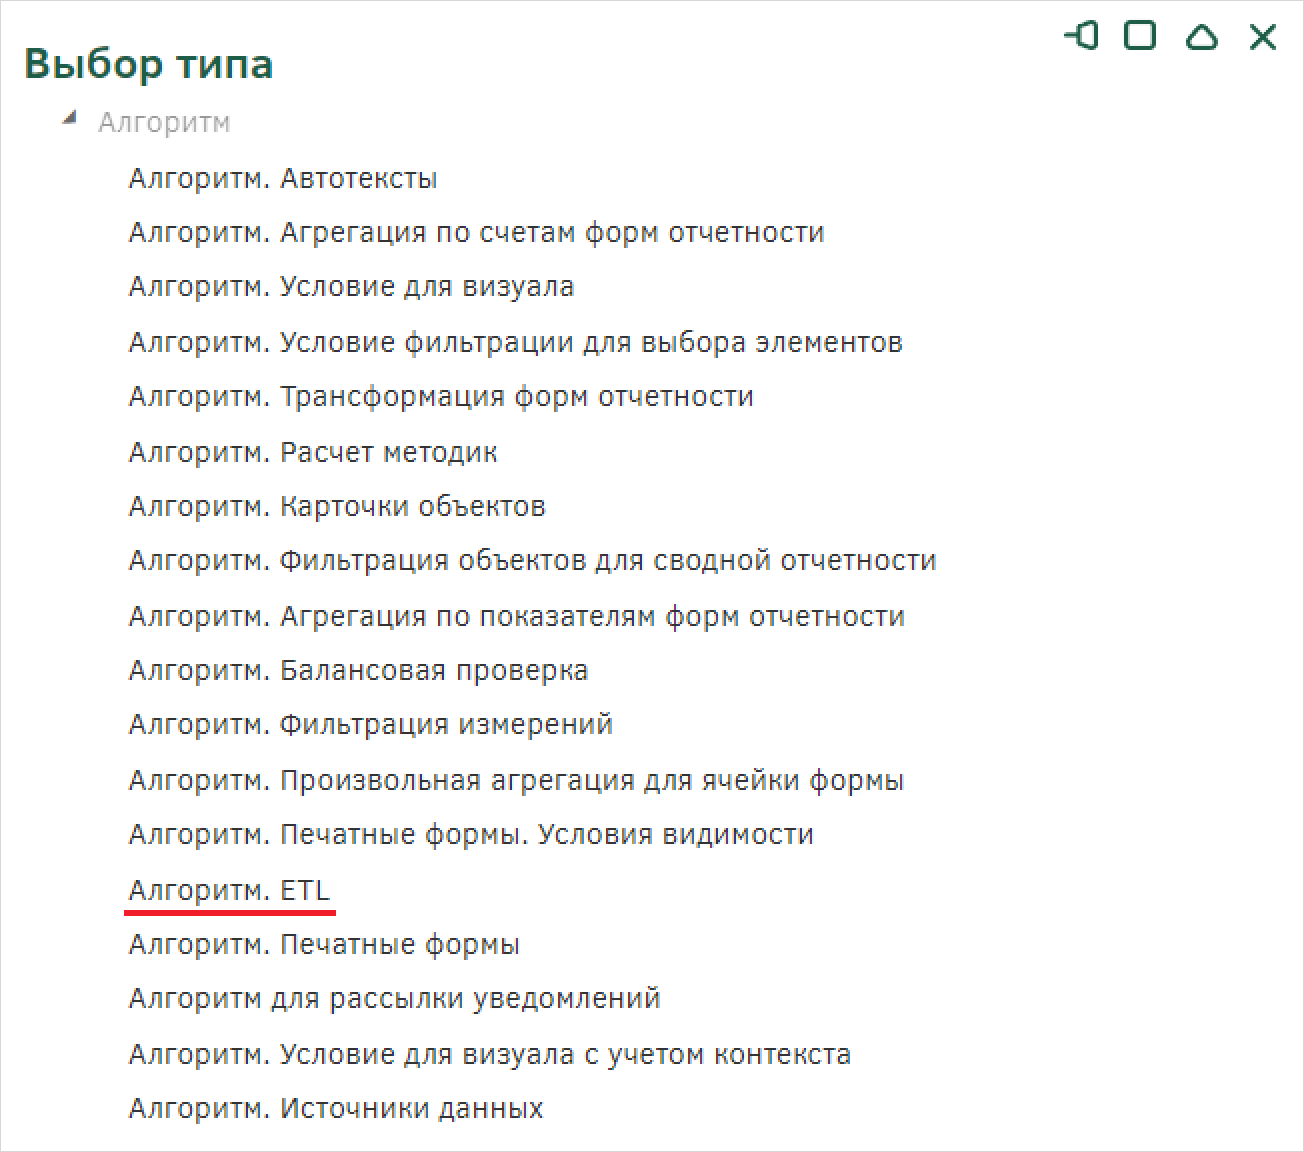
Task: Close the Выбор типа dialog
Action: (x=1263, y=37)
